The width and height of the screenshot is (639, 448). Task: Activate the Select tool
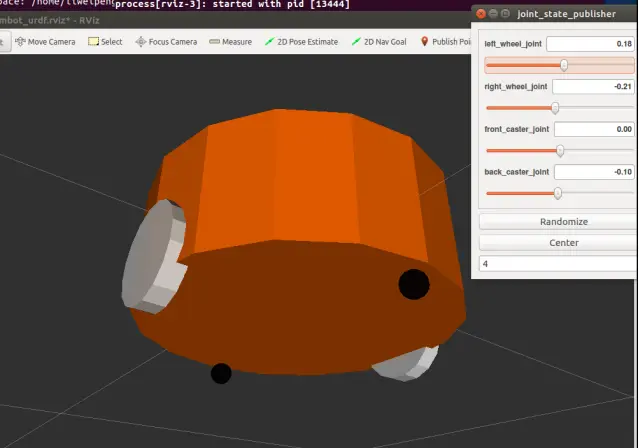pos(105,42)
